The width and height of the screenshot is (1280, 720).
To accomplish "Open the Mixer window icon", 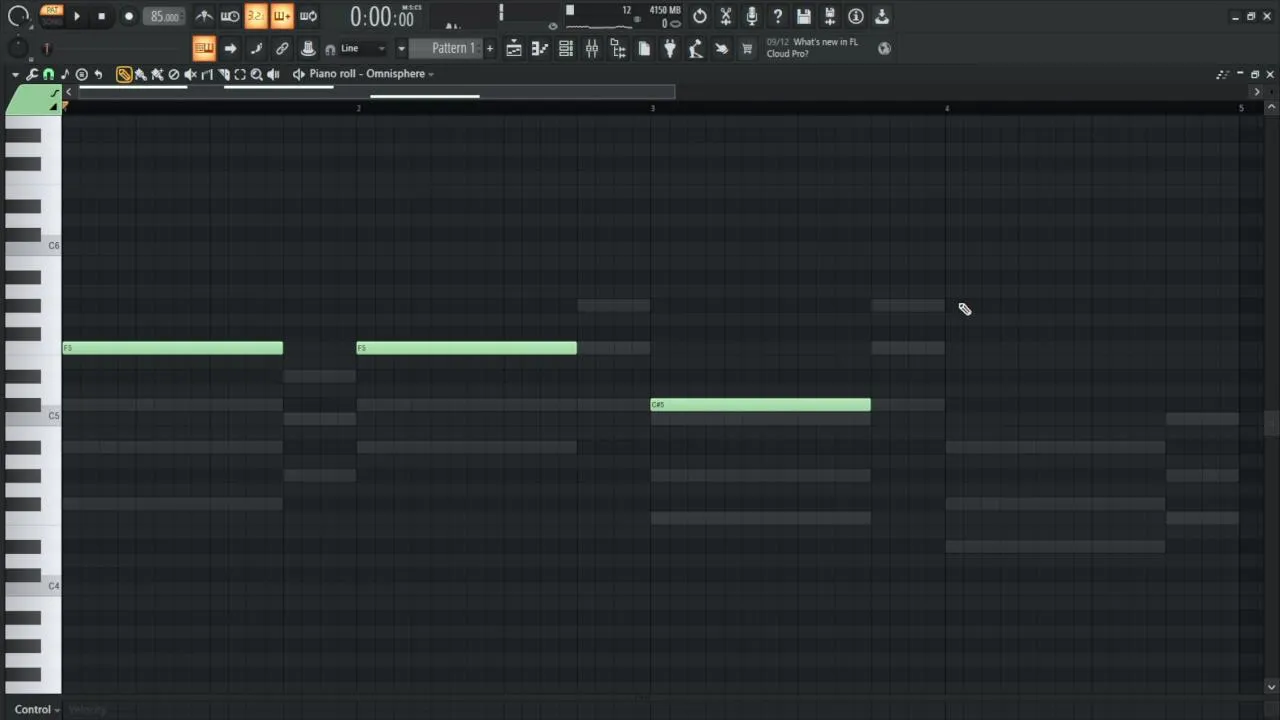I will [x=592, y=48].
